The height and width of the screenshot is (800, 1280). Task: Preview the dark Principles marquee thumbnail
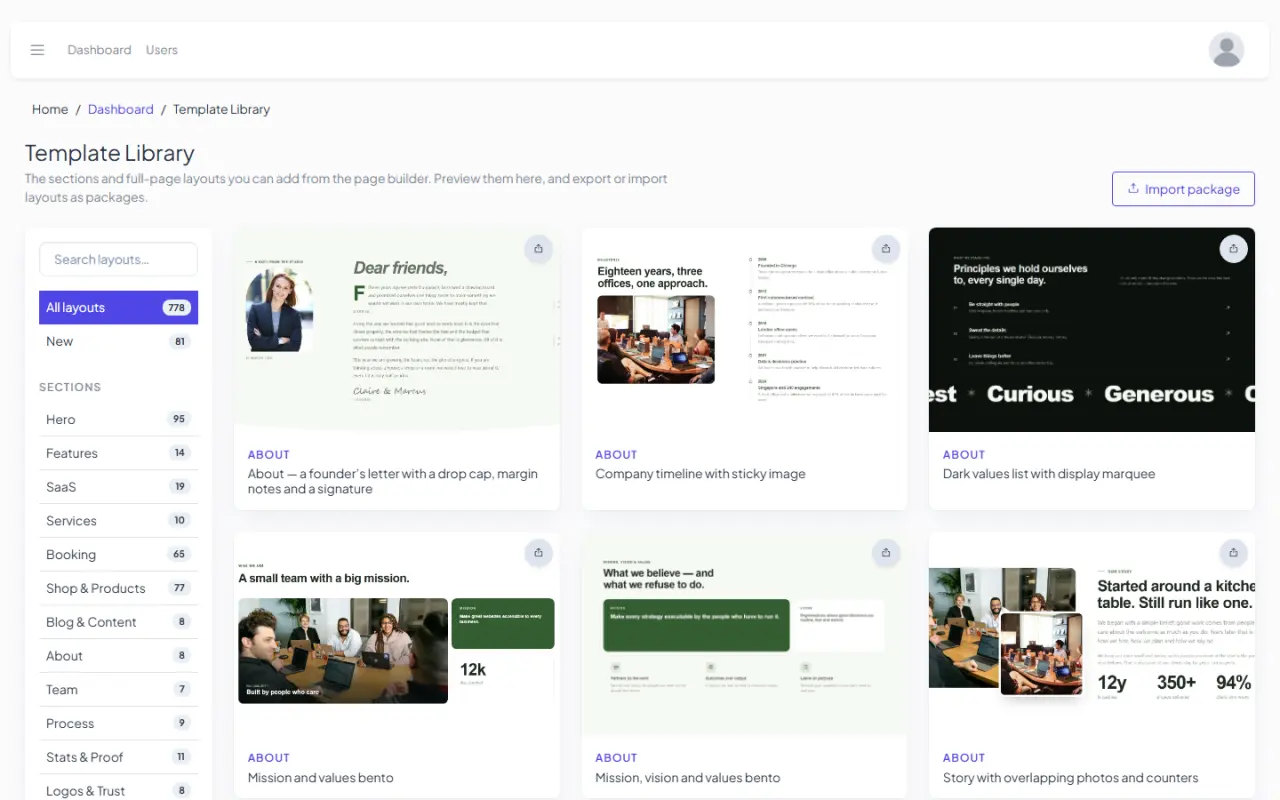1092,330
